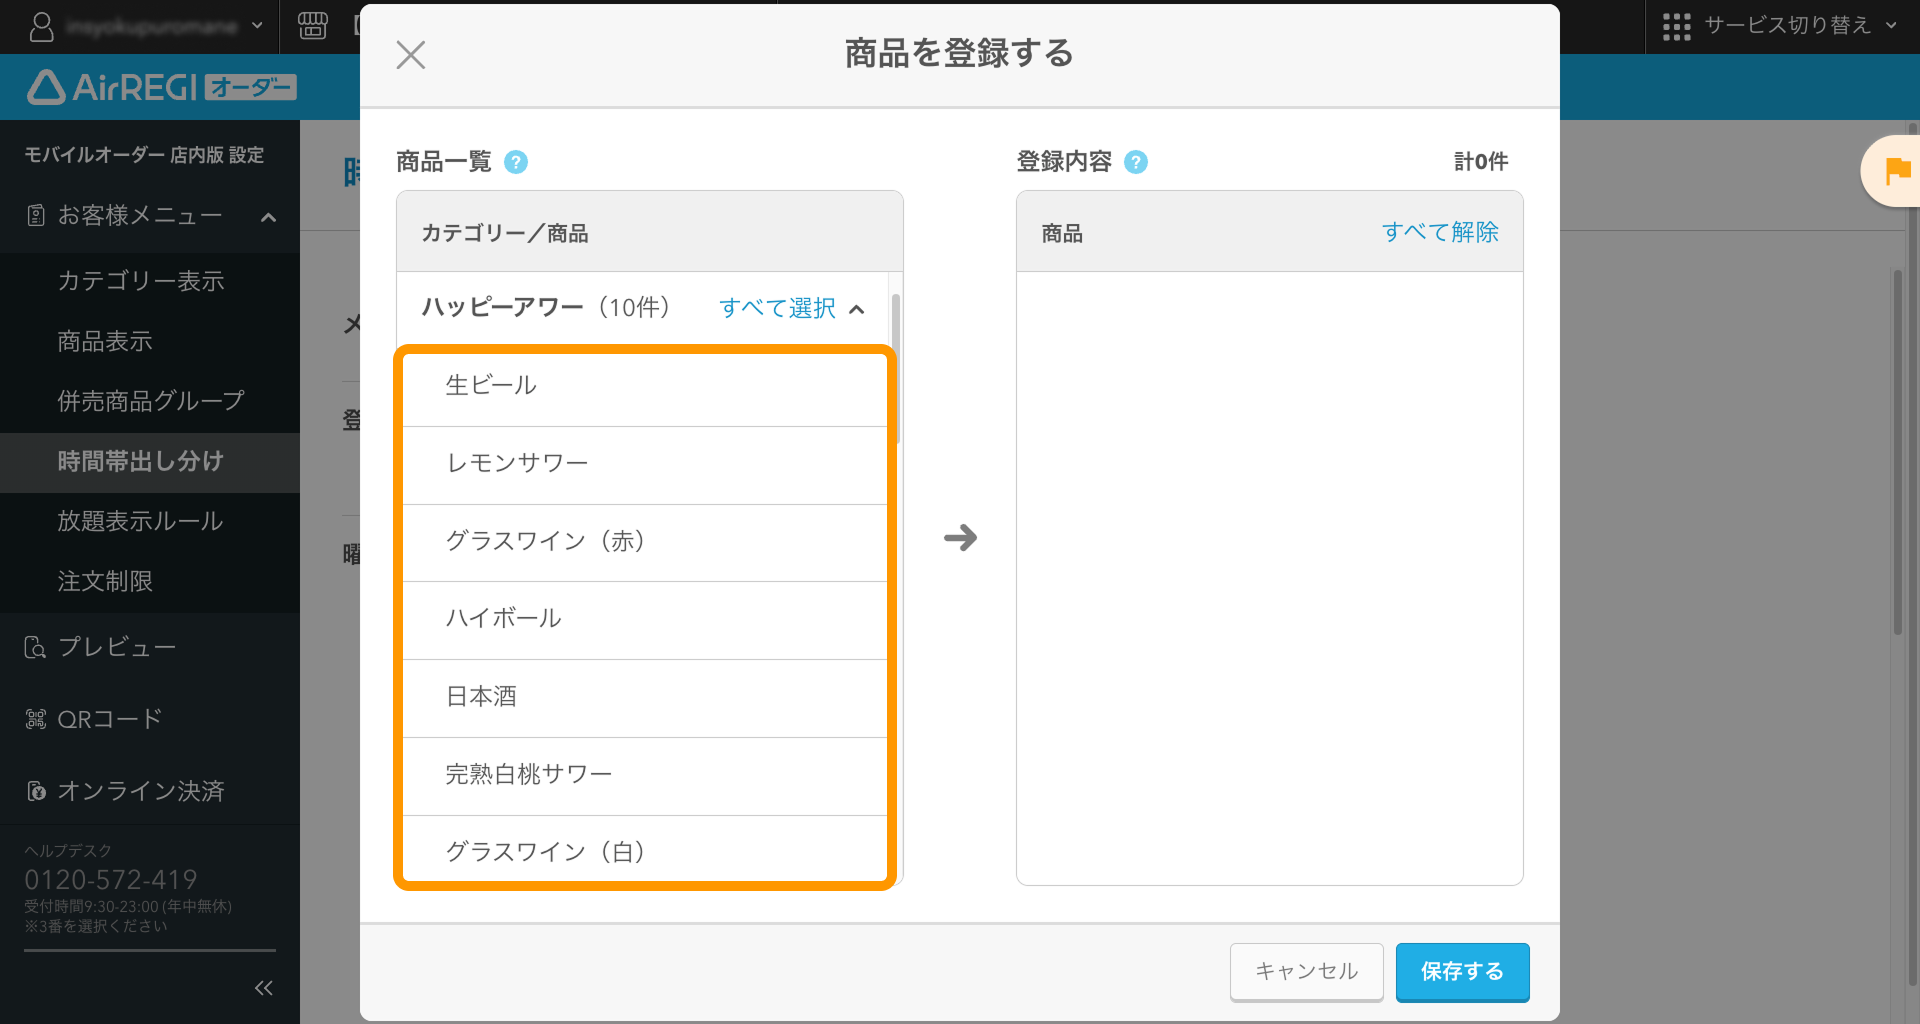Open the service switcher grid icon

coord(1677,26)
